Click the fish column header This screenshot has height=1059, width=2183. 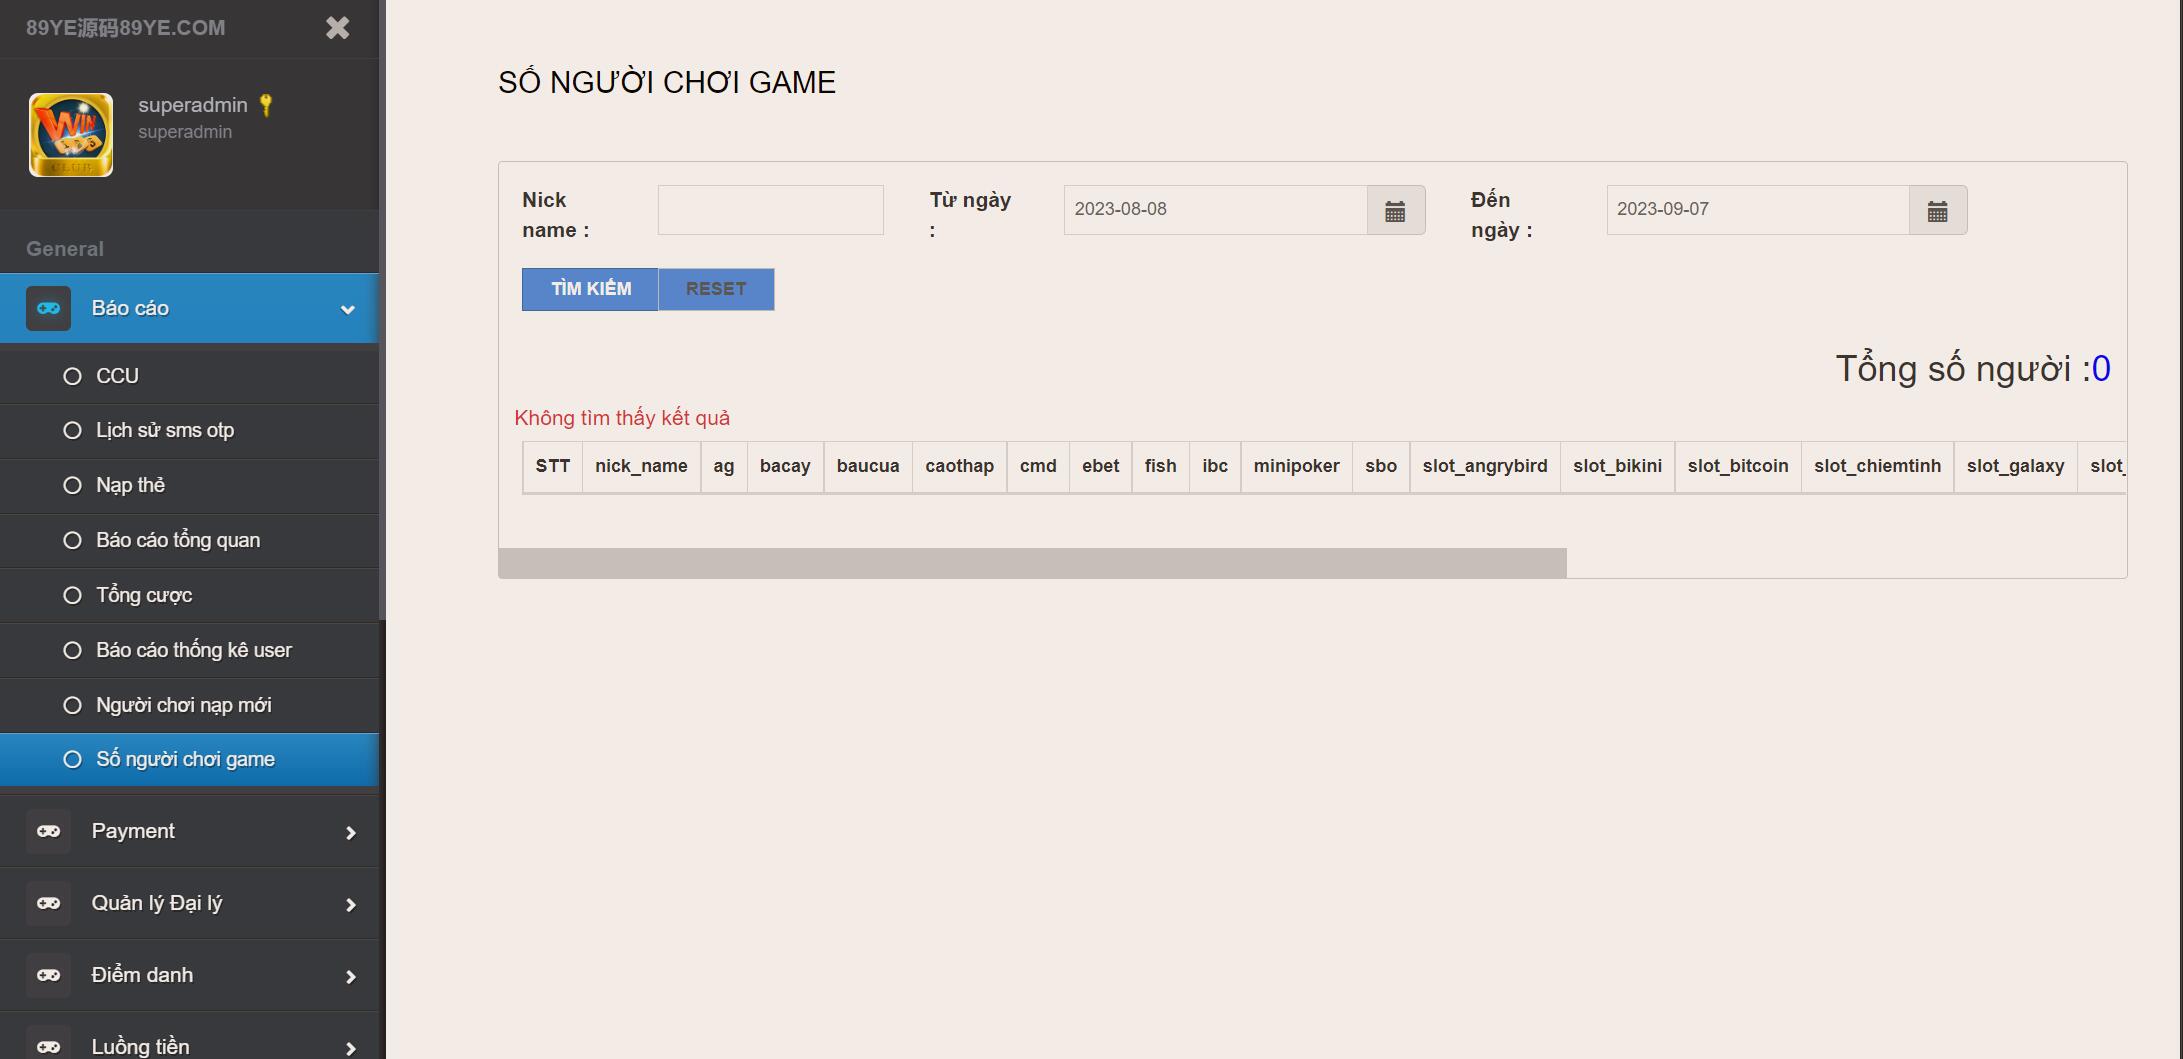coord(1161,467)
